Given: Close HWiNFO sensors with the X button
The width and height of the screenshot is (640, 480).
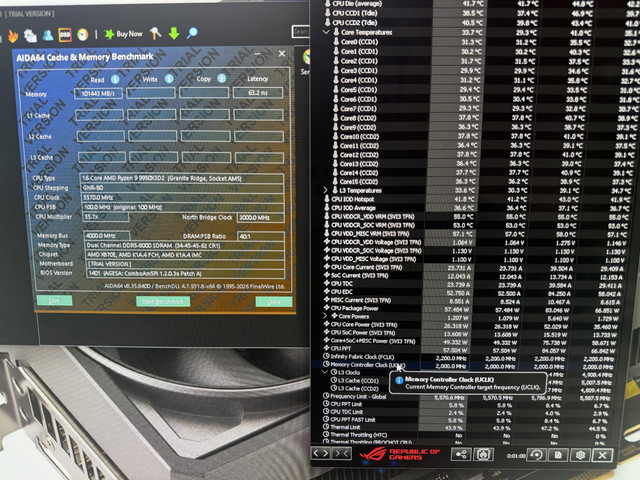Looking at the screenshot, I should click(602, 455).
